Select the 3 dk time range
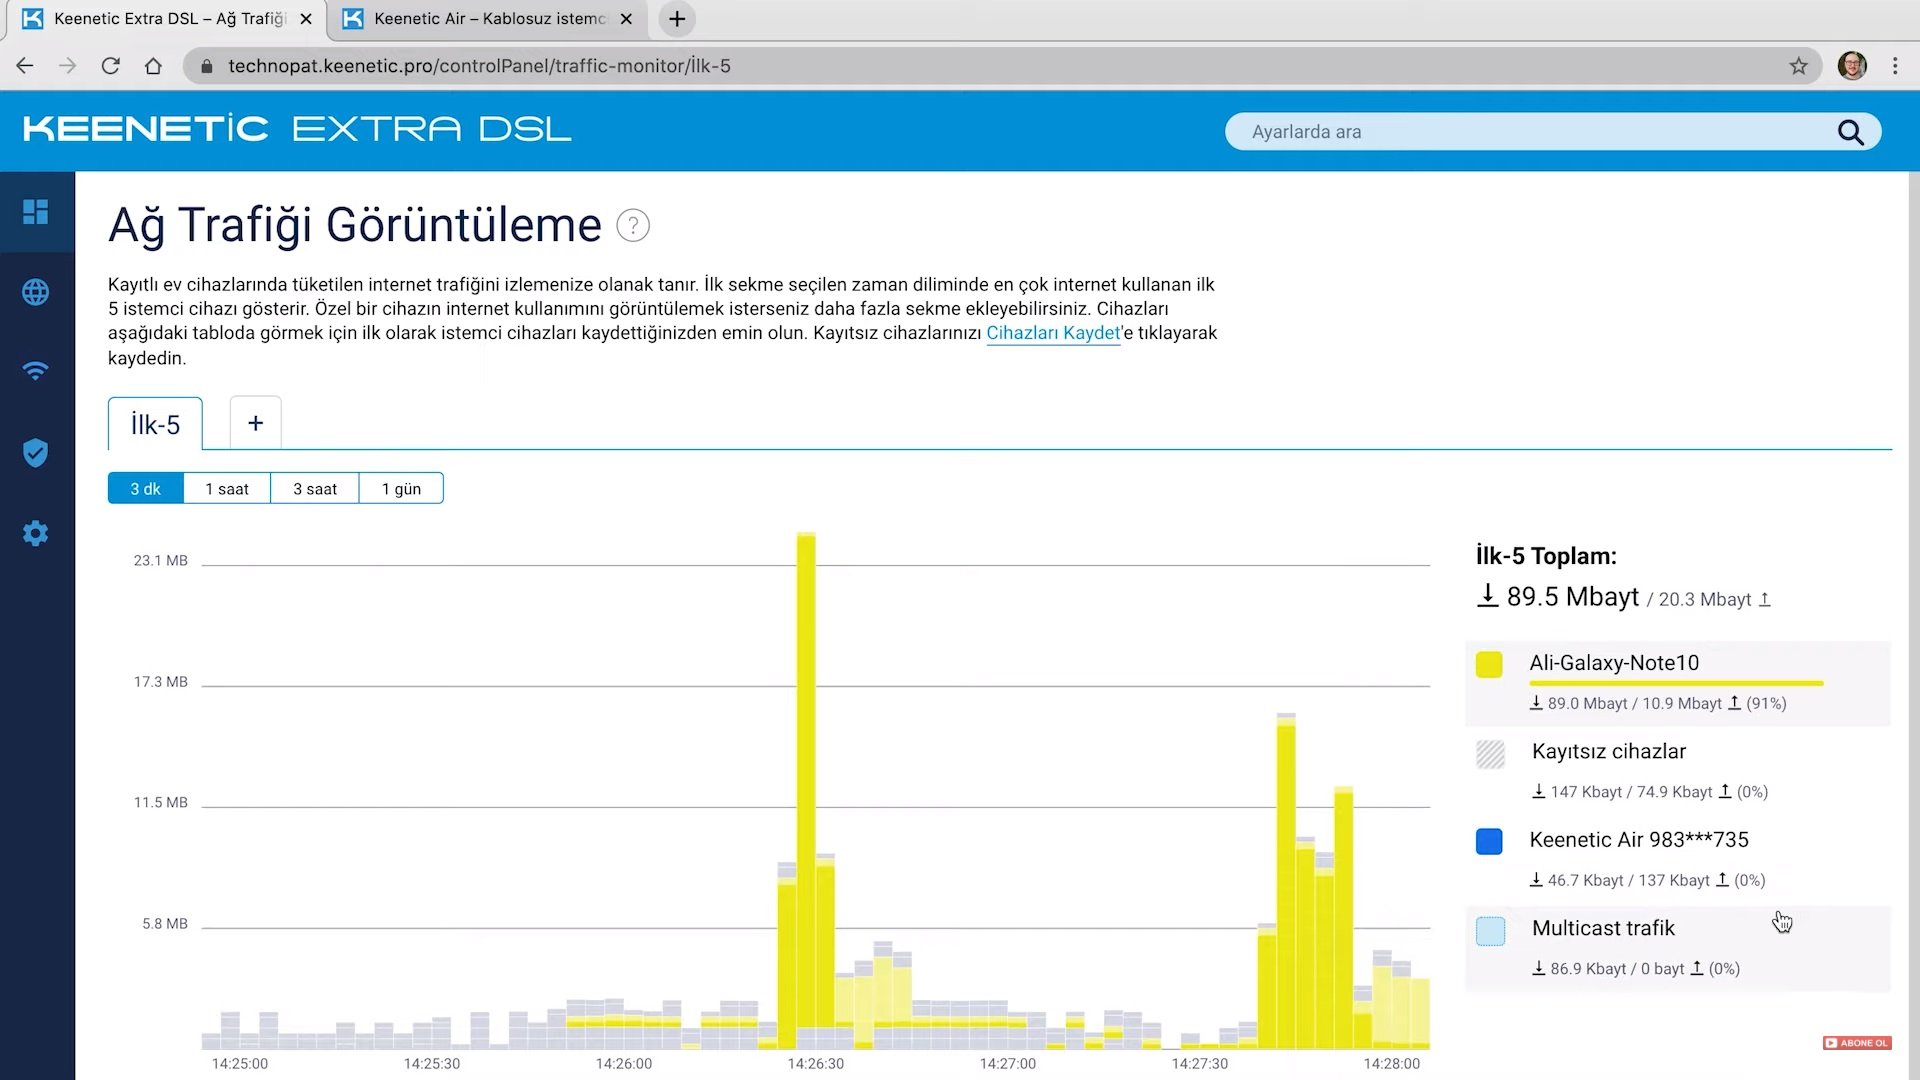Image resolution: width=1920 pixels, height=1080 pixels. click(x=145, y=489)
